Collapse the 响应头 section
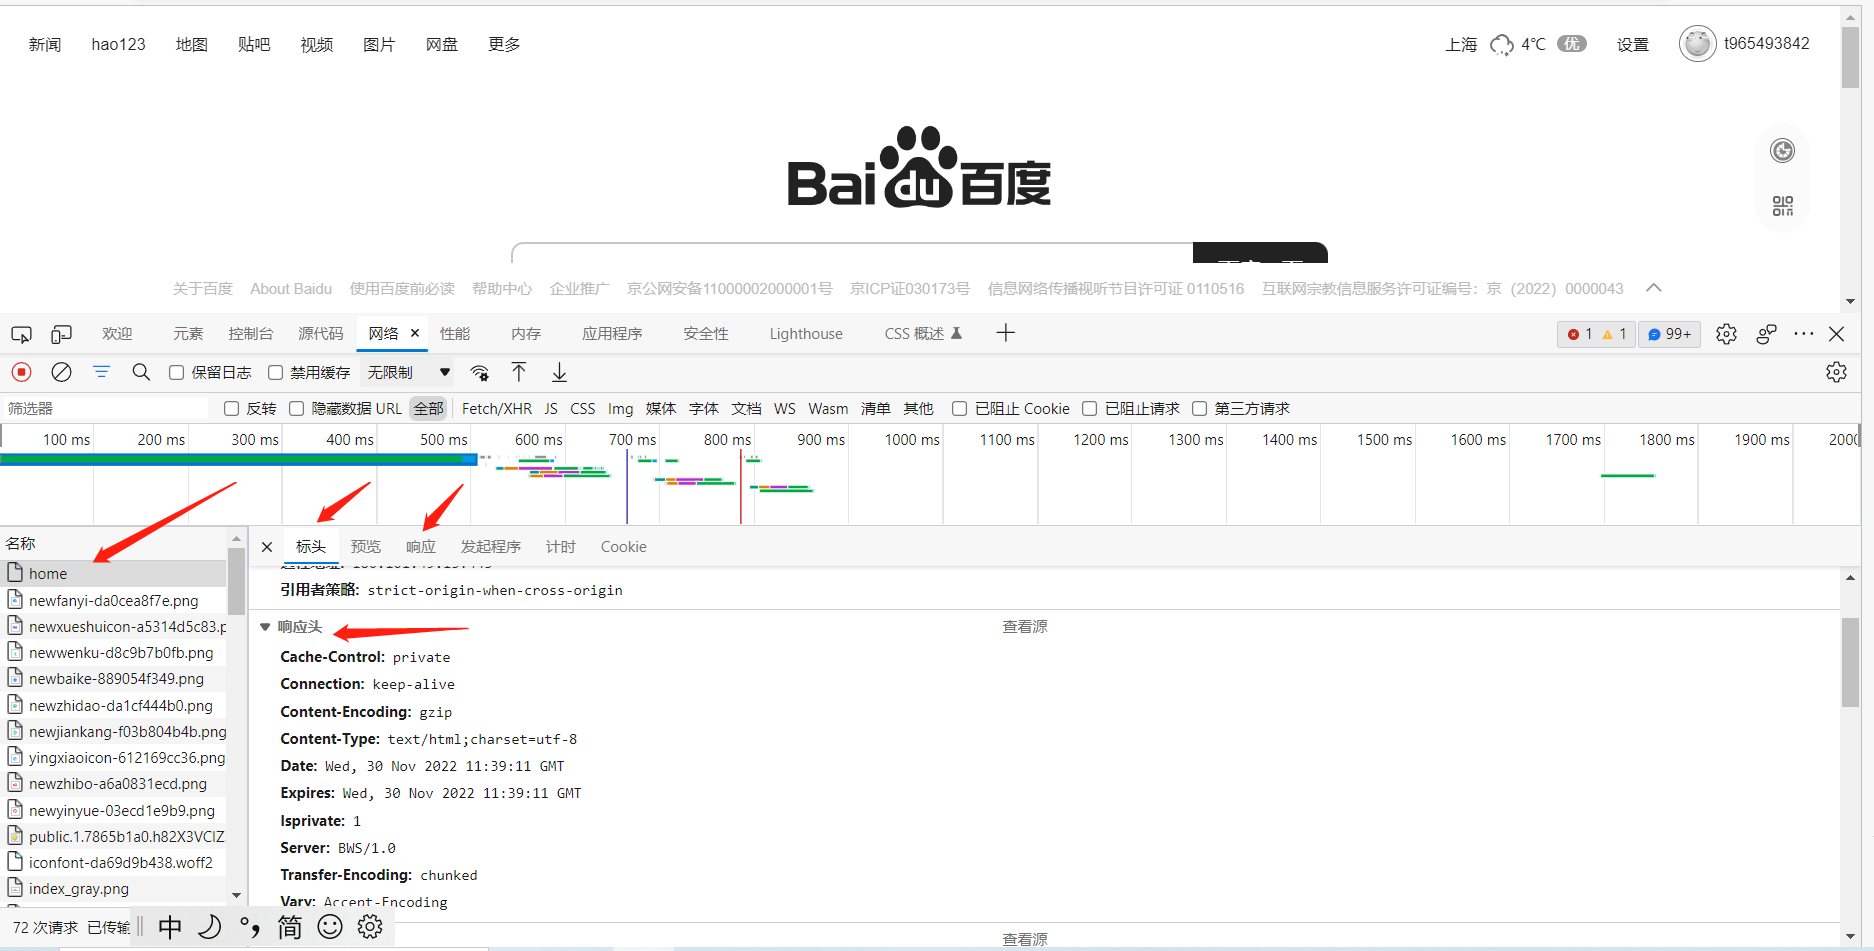 [265, 627]
